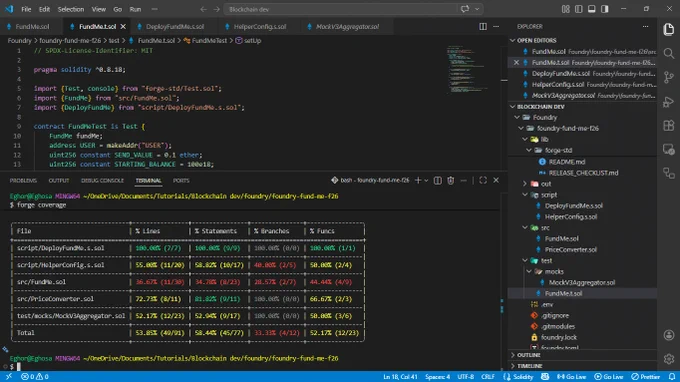Open notifications bell in status bar
This screenshot has height=382, width=680.
(x=672, y=377)
